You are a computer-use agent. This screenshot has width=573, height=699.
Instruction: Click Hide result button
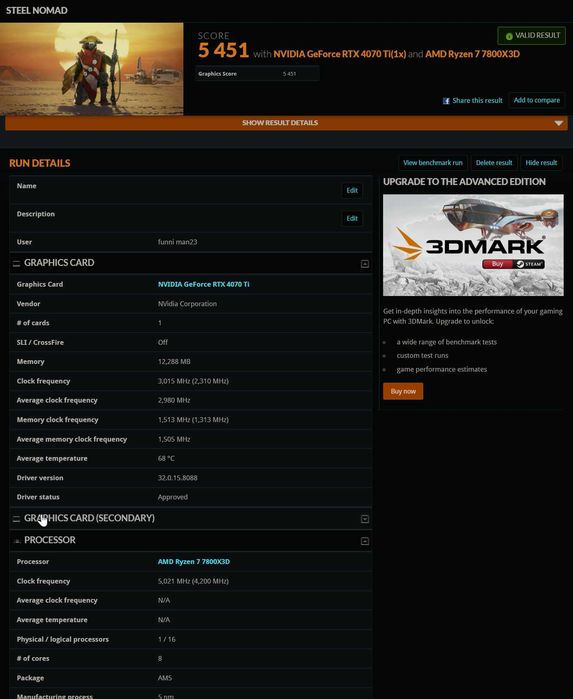tap(541, 163)
